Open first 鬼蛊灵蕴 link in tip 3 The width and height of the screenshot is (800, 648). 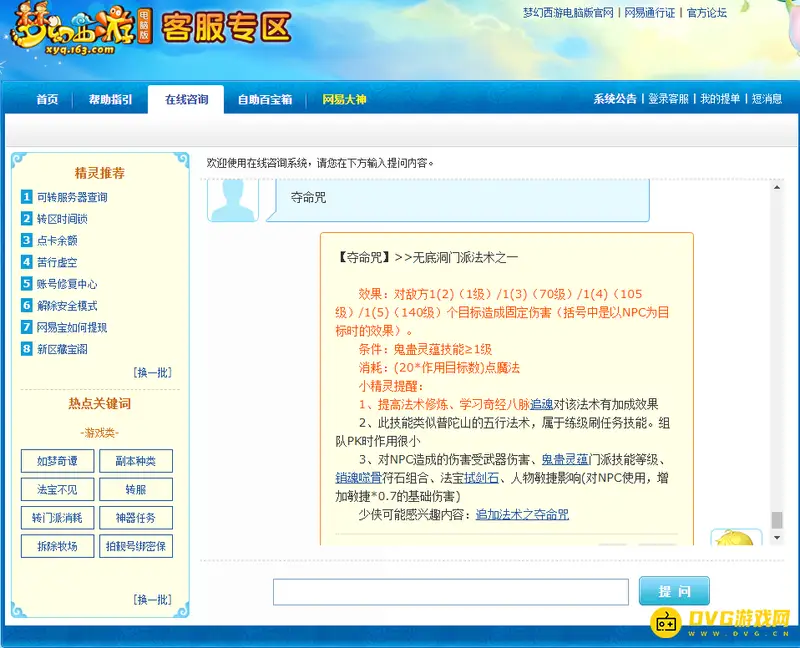coord(565,460)
